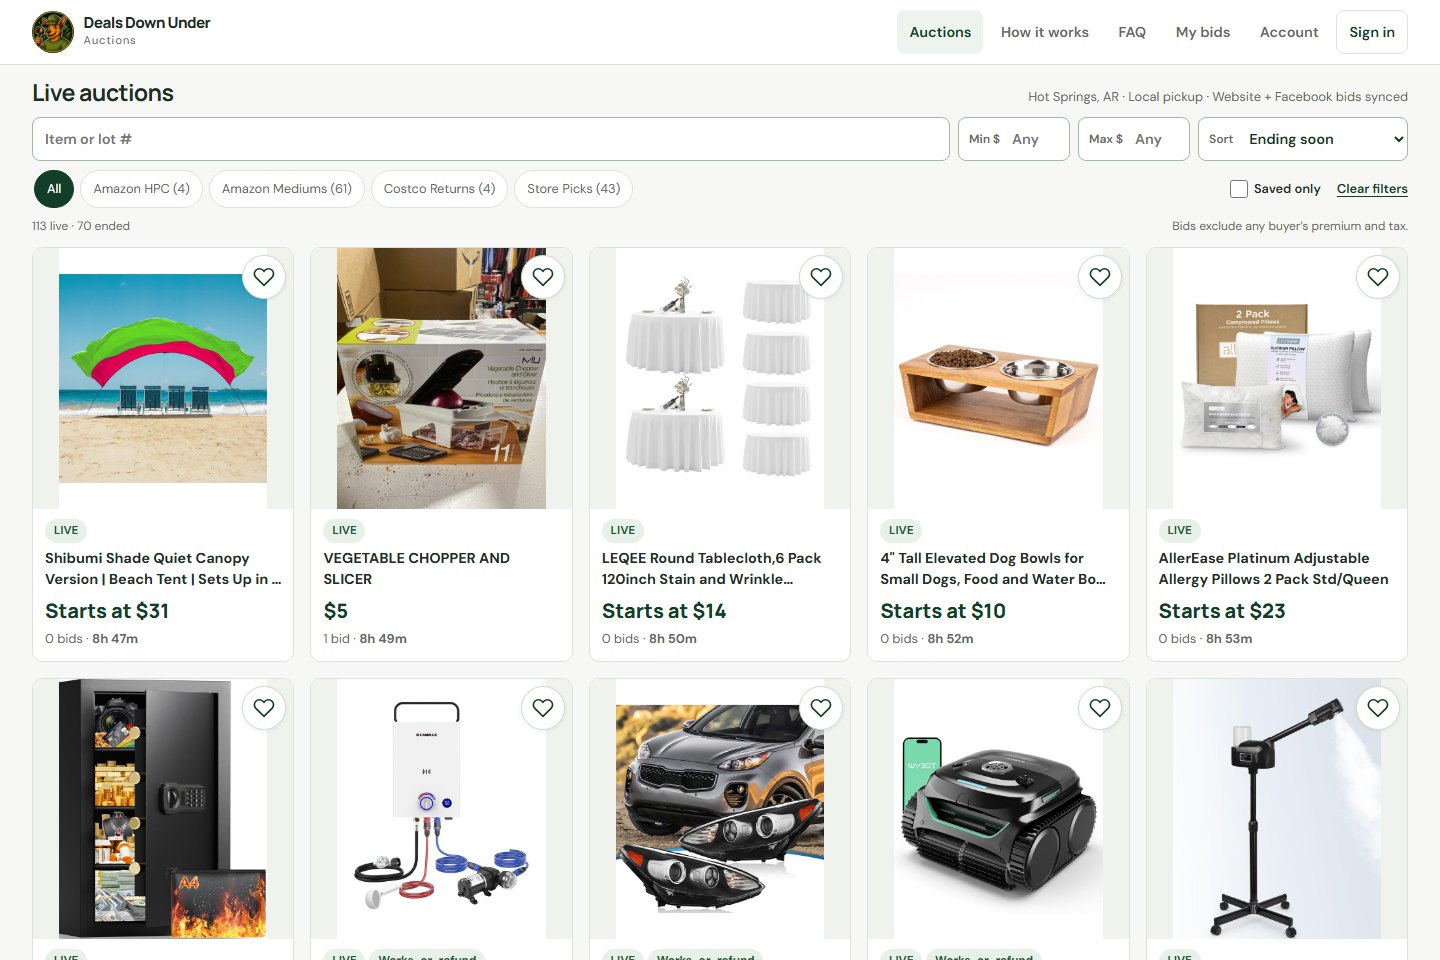Save the tankless water heater listing with heart
The height and width of the screenshot is (960, 1440).
coord(543,708)
